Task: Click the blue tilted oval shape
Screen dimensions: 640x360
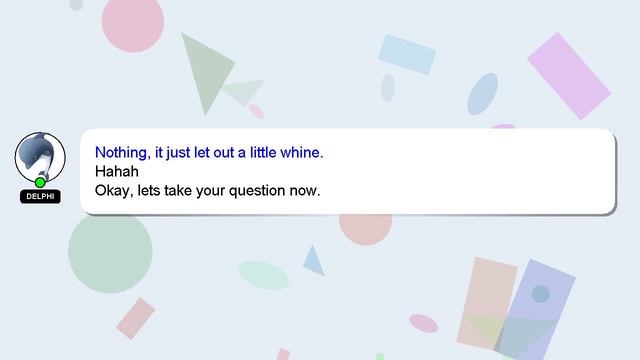Action: 482,94
